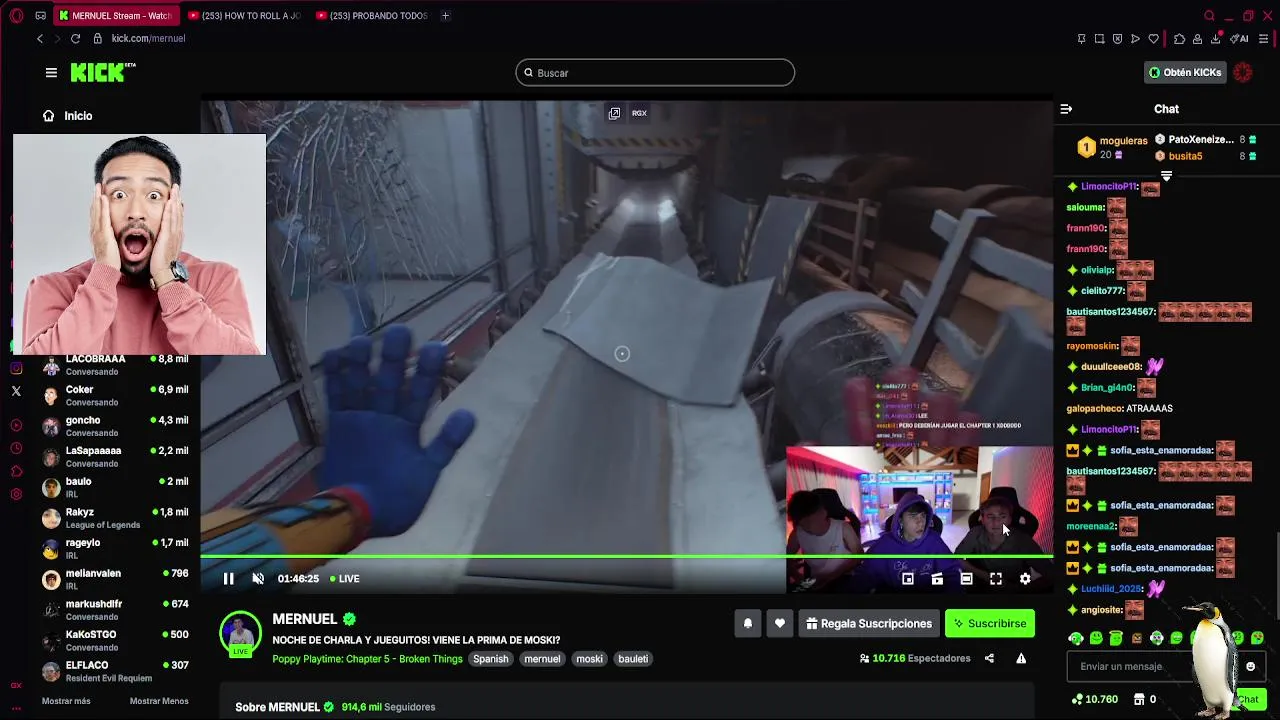Unmute the stream volume
The image size is (1280, 720).
[x=258, y=578]
